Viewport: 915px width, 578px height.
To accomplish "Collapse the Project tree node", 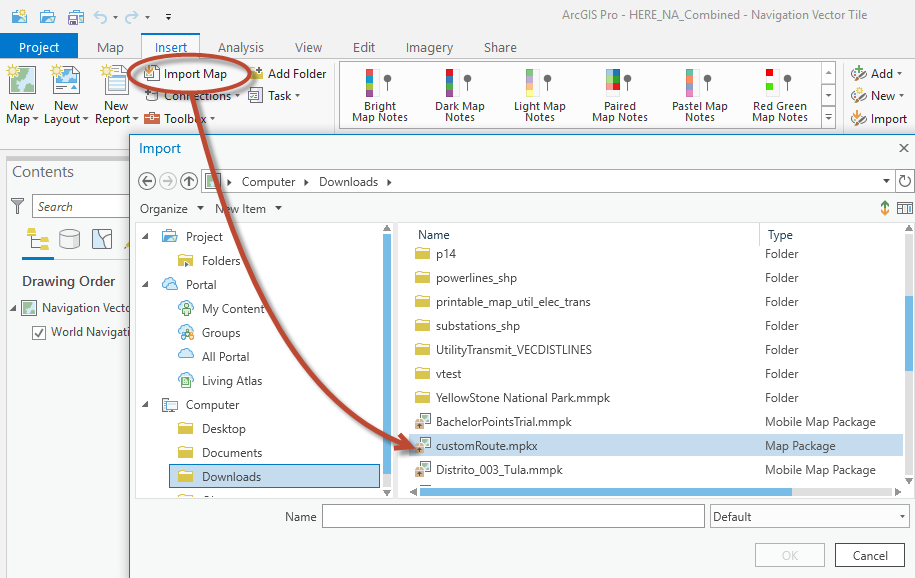I will point(145,236).
